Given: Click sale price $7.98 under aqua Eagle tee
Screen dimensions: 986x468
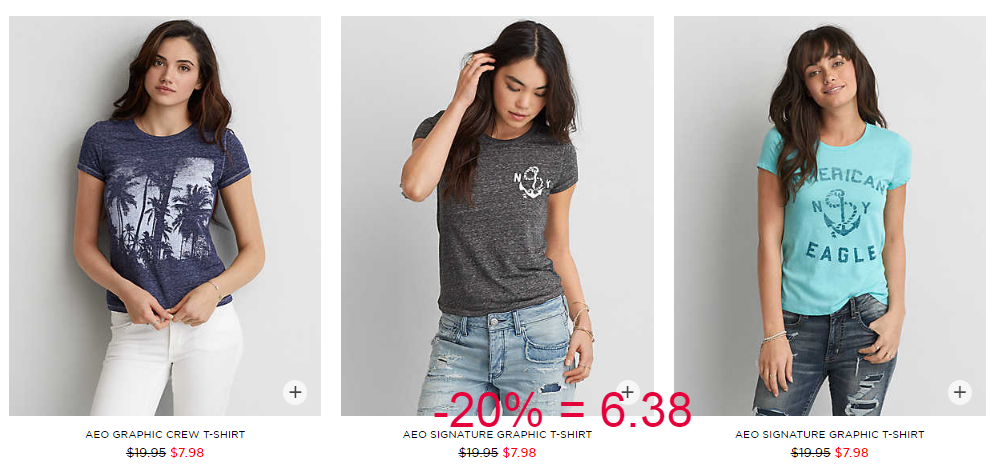Looking at the screenshot, I should pos(851,453).
